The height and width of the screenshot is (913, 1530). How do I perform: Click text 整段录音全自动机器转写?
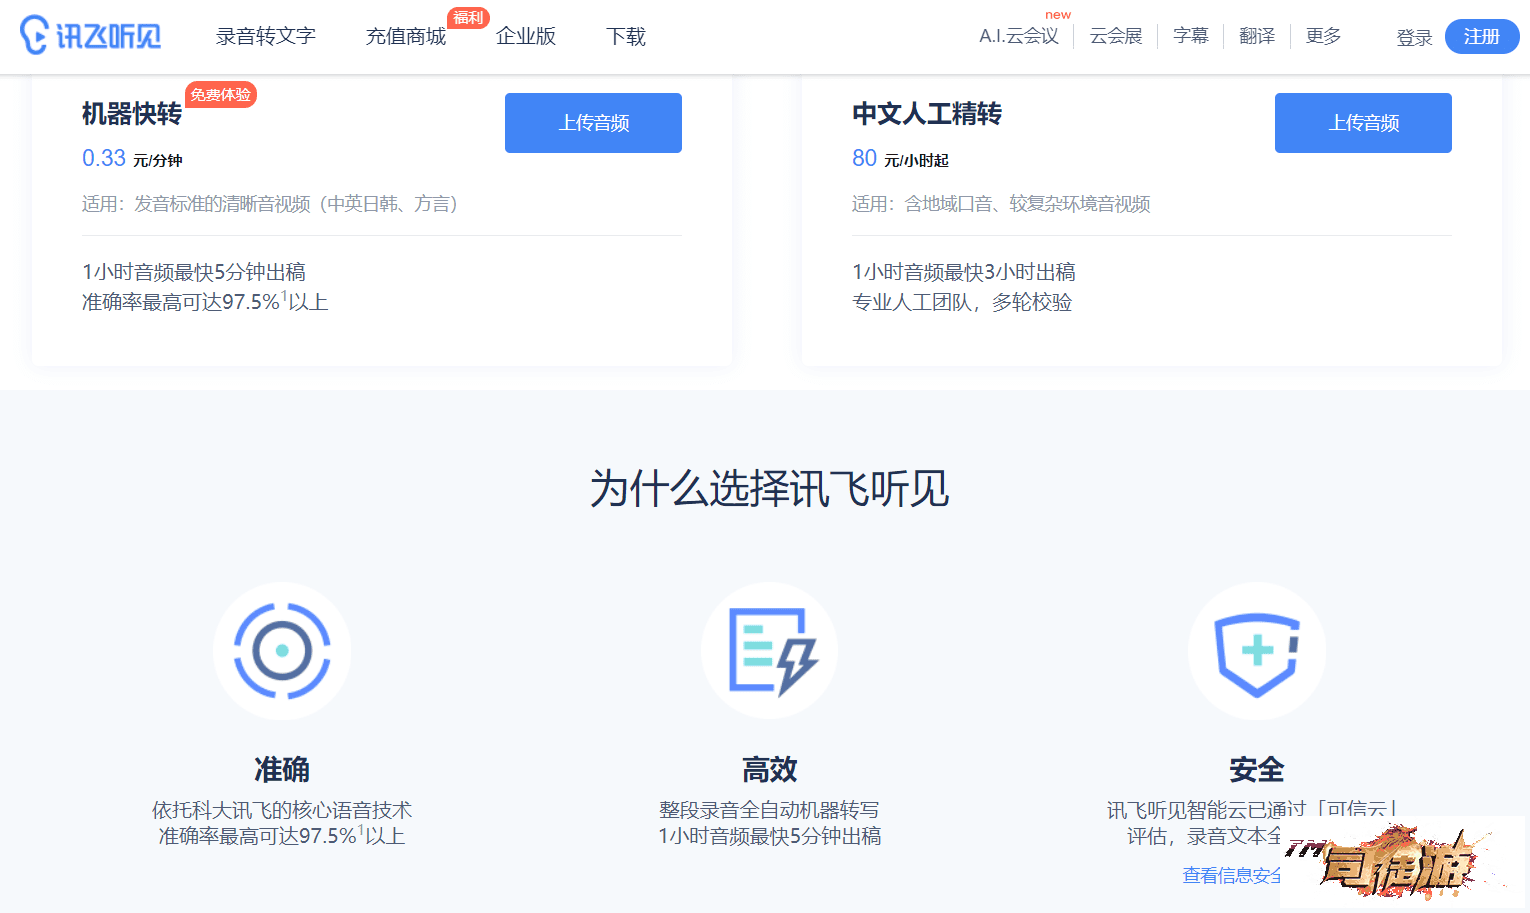tap(769, 810)
